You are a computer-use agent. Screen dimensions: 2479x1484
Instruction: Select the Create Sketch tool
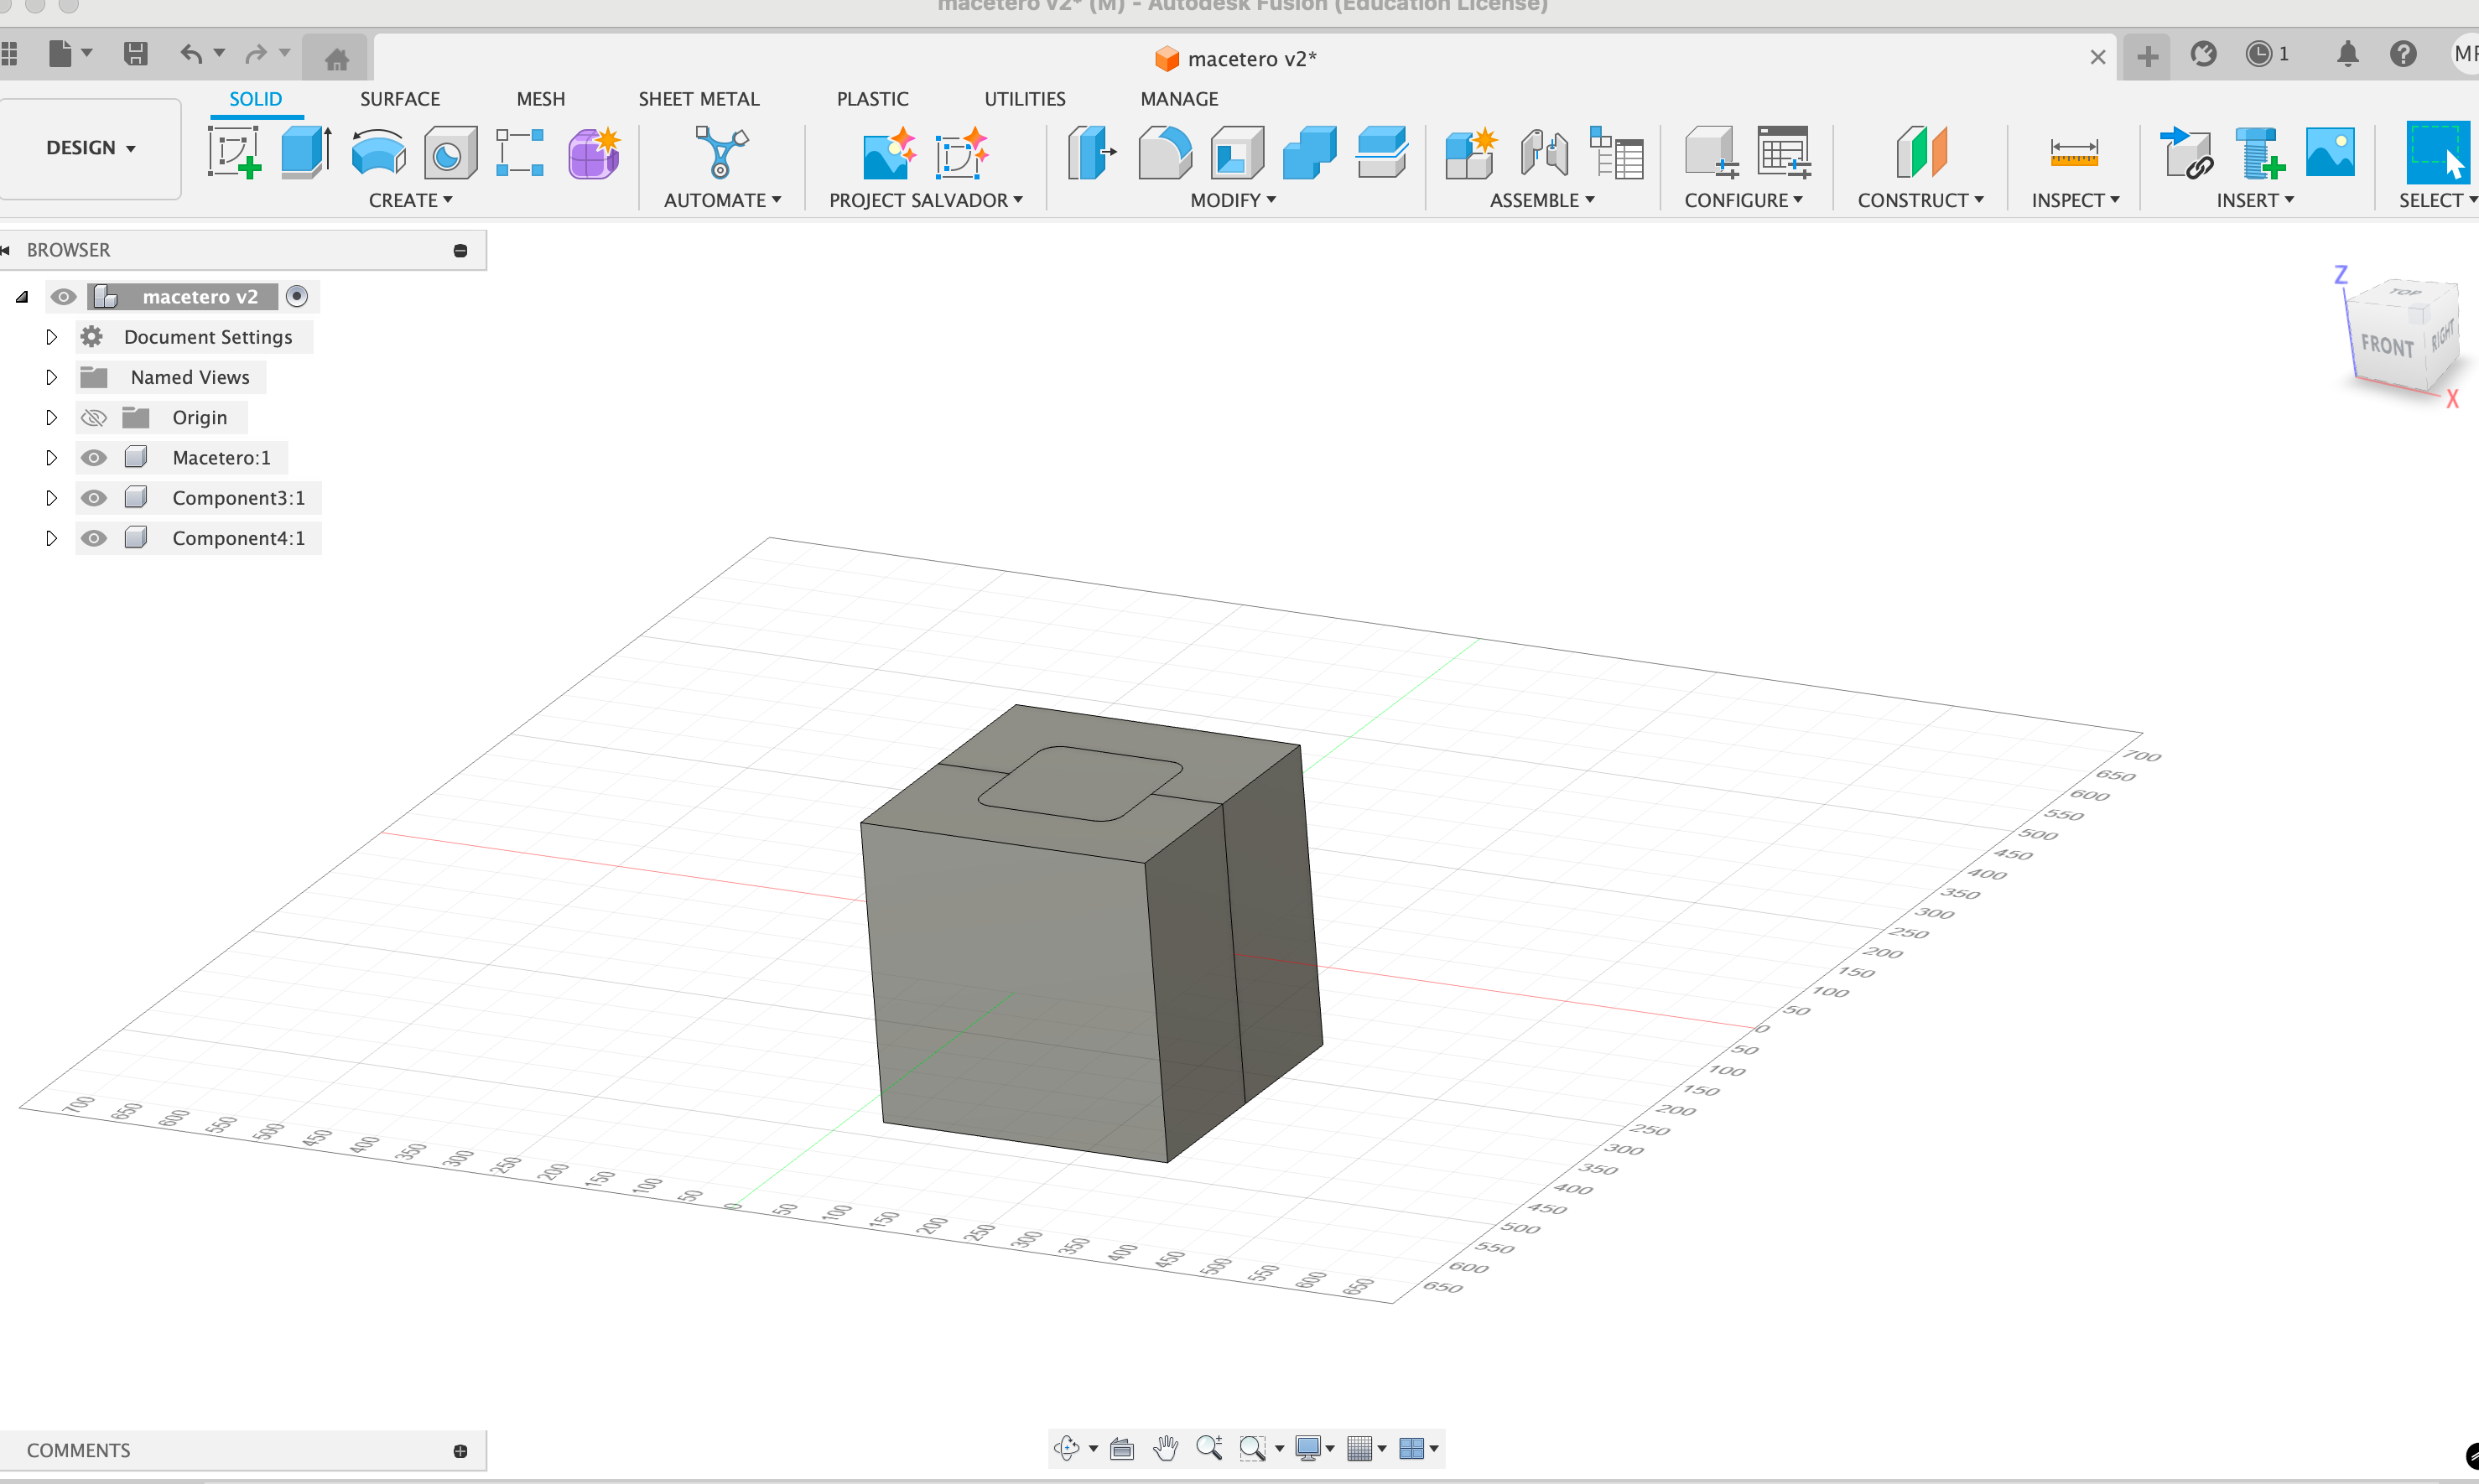(x=234, y=152)
